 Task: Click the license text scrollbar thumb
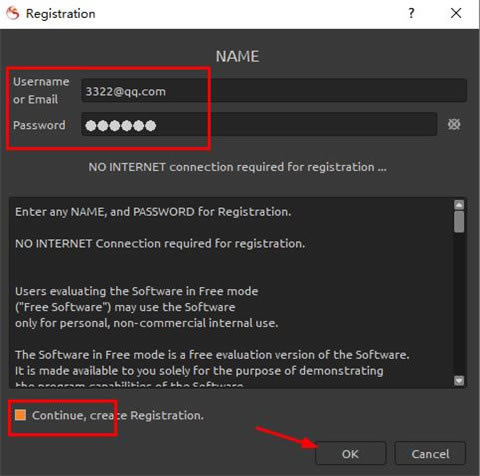point(459,222)
